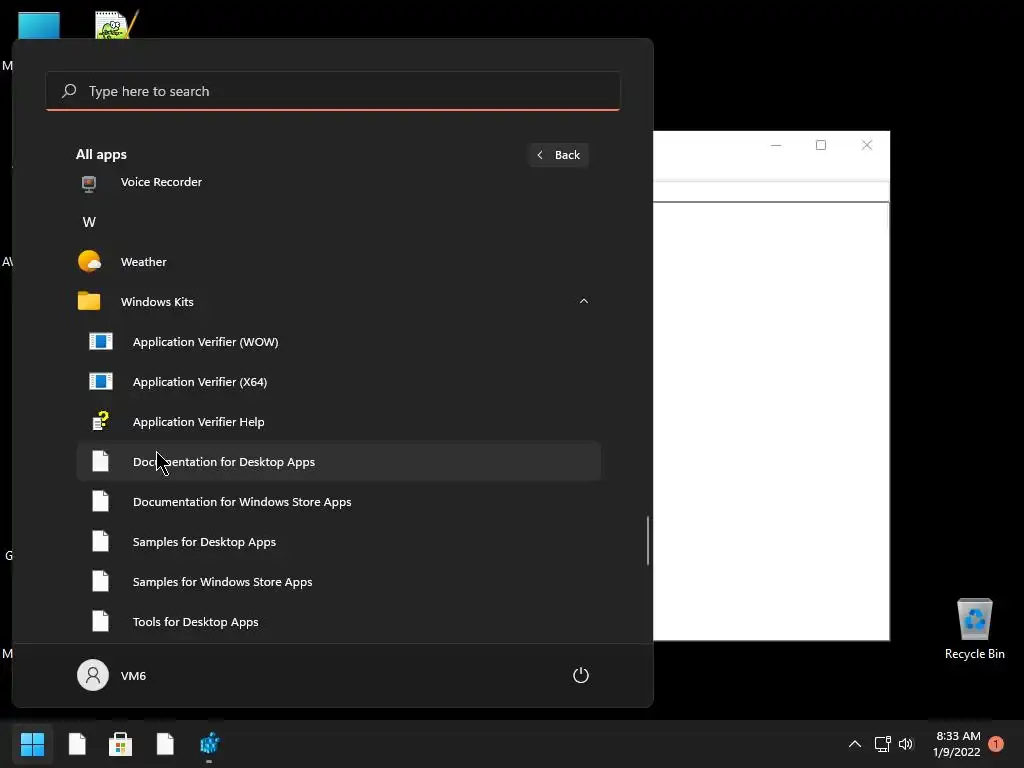
Task: Select Samples for Desktop Apps text
Action: pyautogui.click(x=204, y=542)
